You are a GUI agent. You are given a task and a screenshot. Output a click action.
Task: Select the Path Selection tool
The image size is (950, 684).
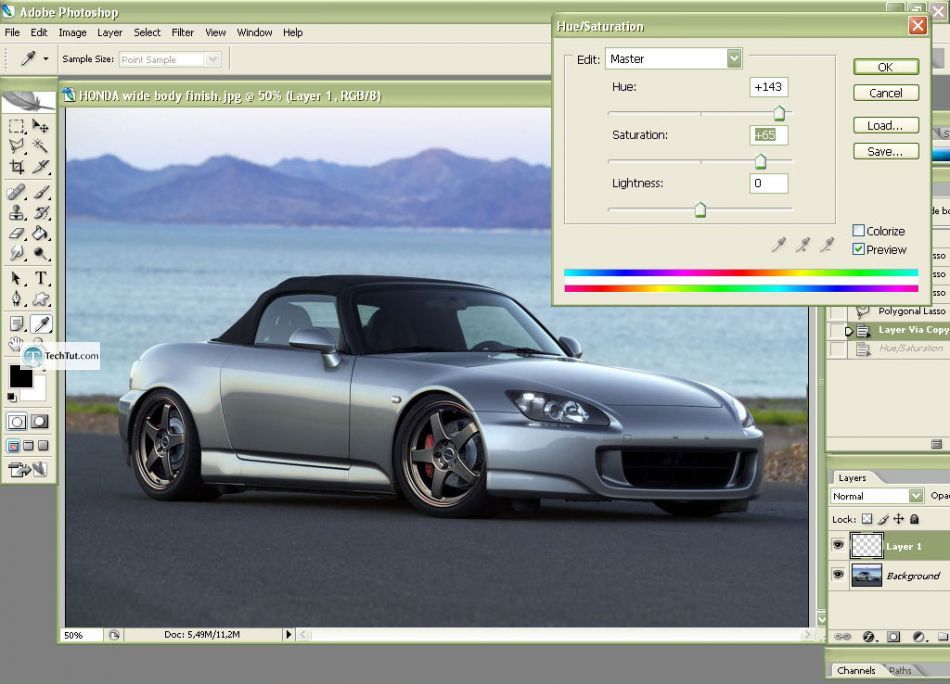coord(17,278)
